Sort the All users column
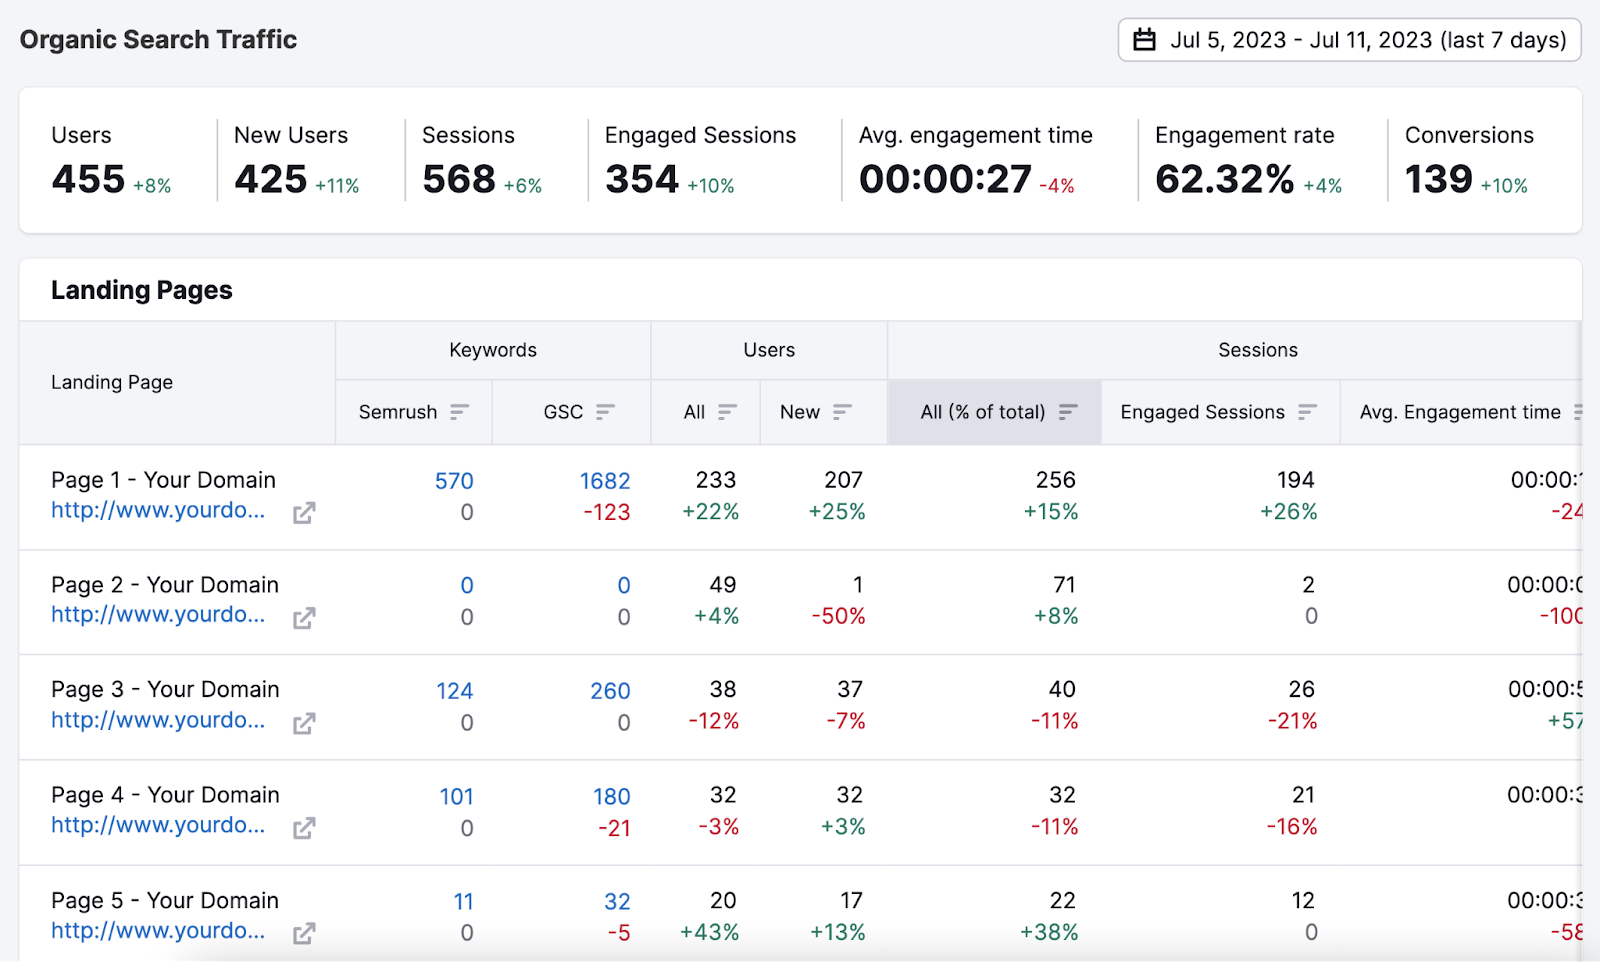Screen dimensions: 1600x962 [728, 411]
